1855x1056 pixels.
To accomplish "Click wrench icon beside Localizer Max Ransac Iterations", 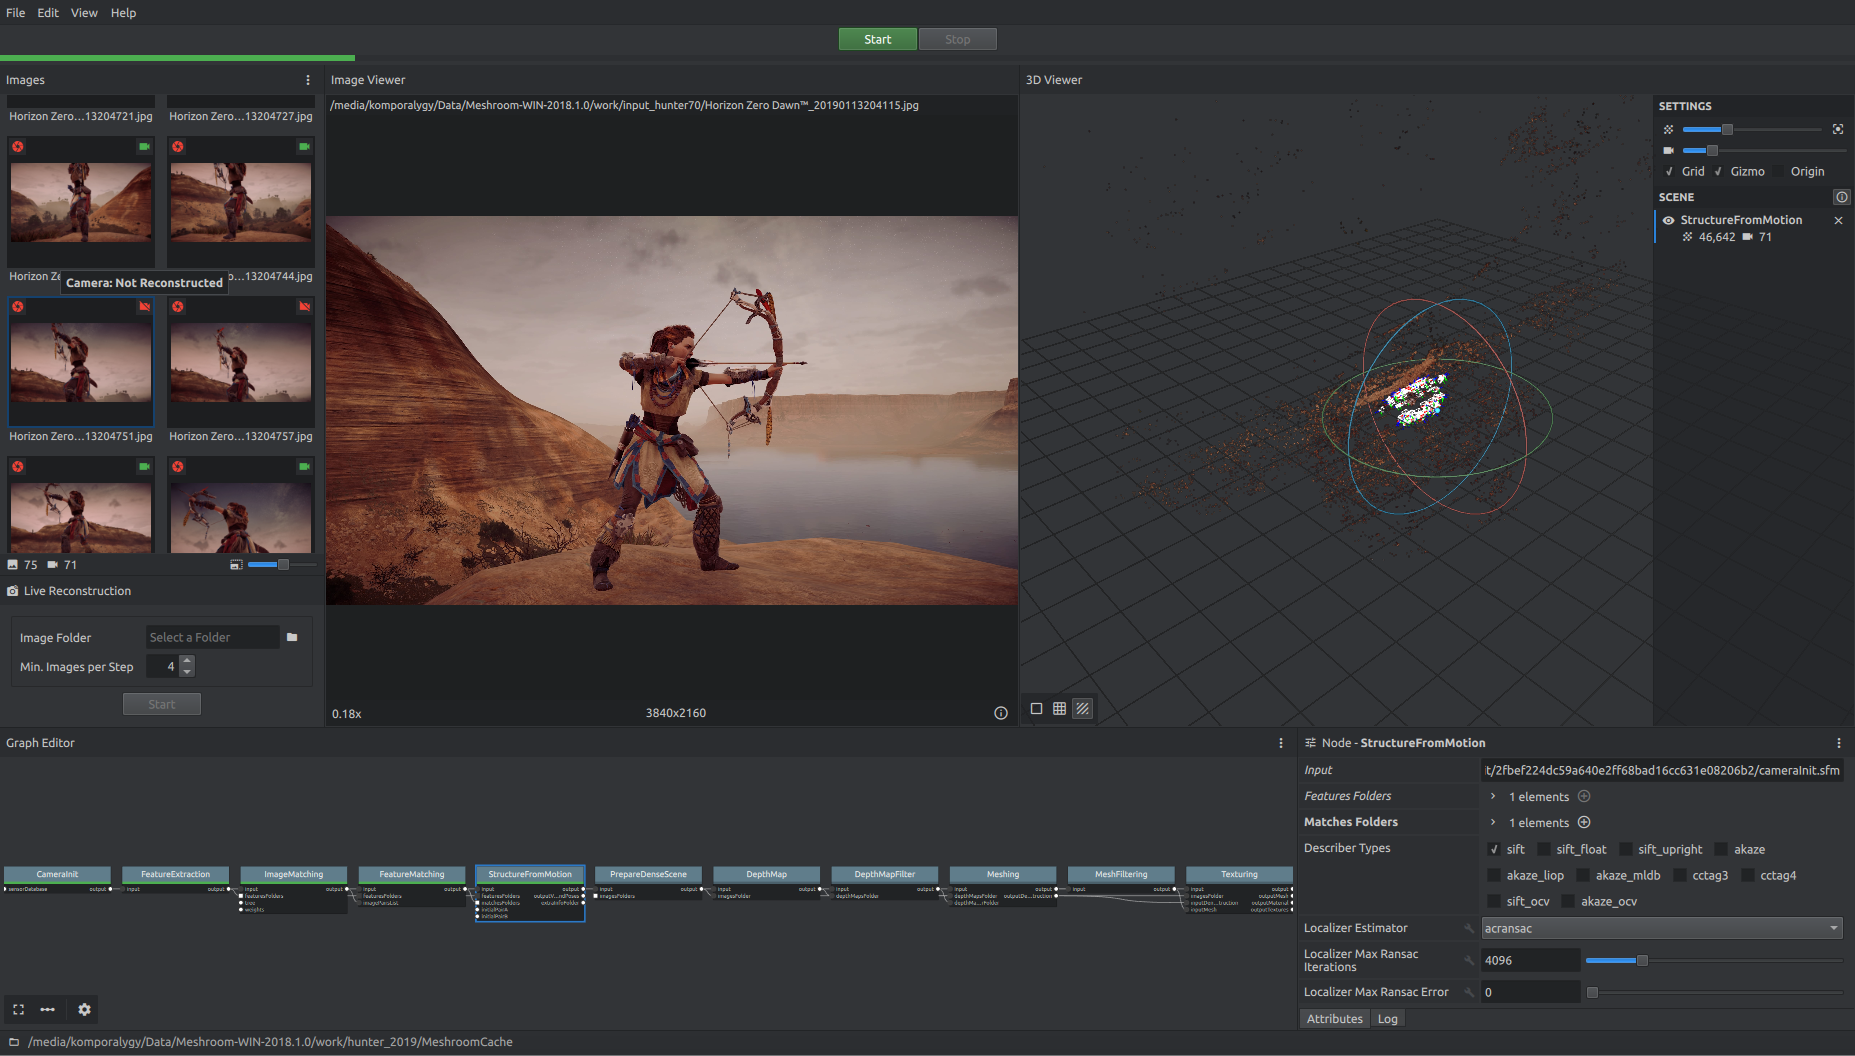I will pyautogui.click(x=1469, y=961).
